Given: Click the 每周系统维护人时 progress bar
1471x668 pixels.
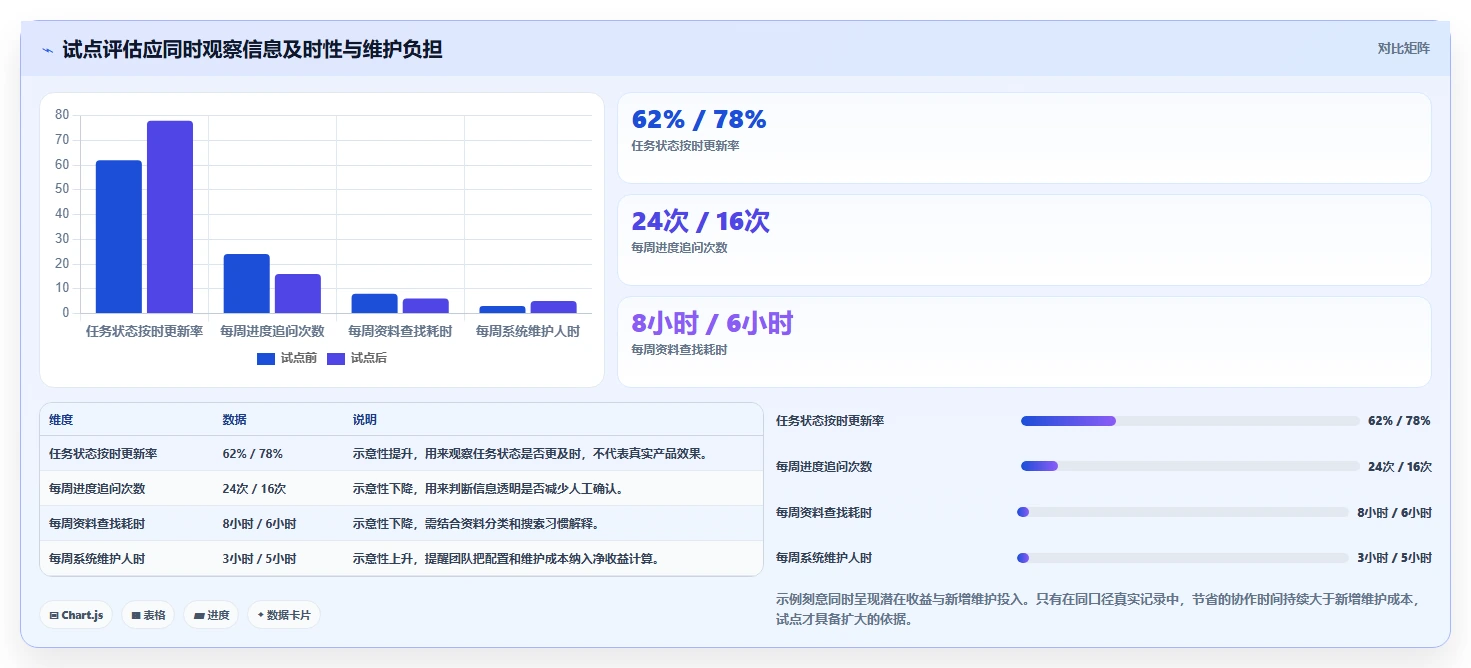Looking at the screenshot, I should point(1184,557).
